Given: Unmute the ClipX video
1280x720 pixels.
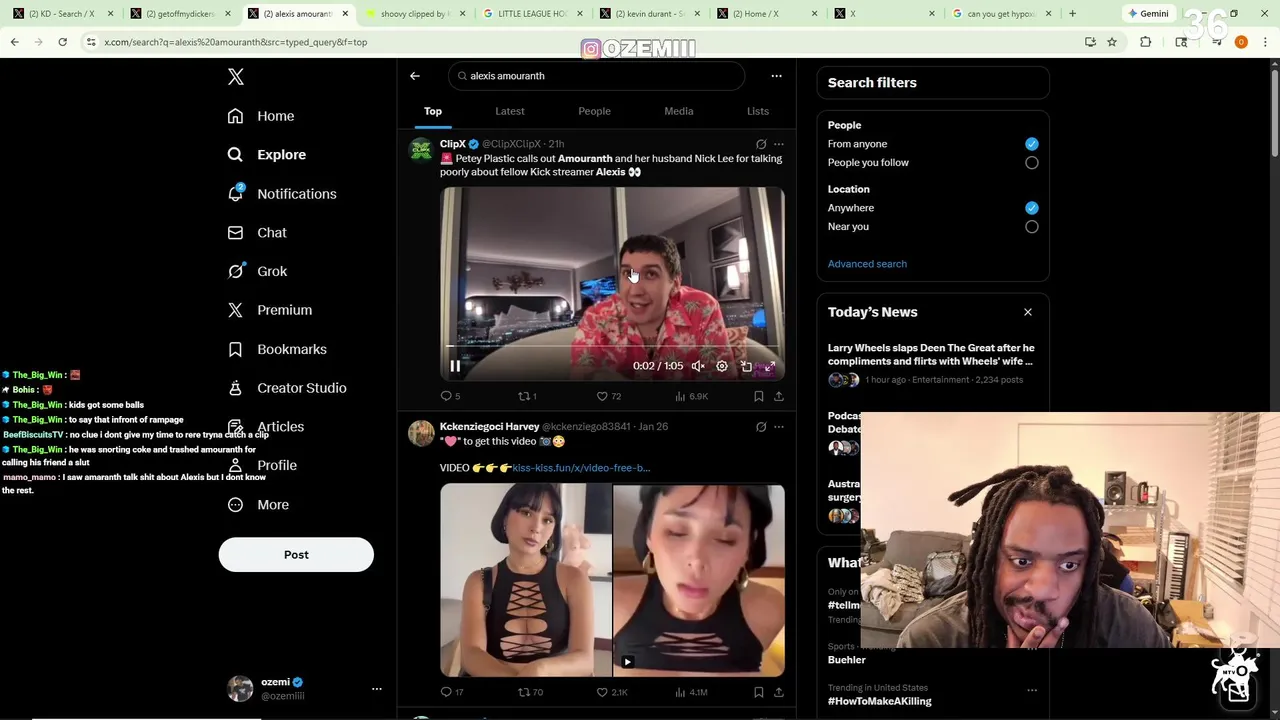Looking at the screenshot, I should click(698, 366).
